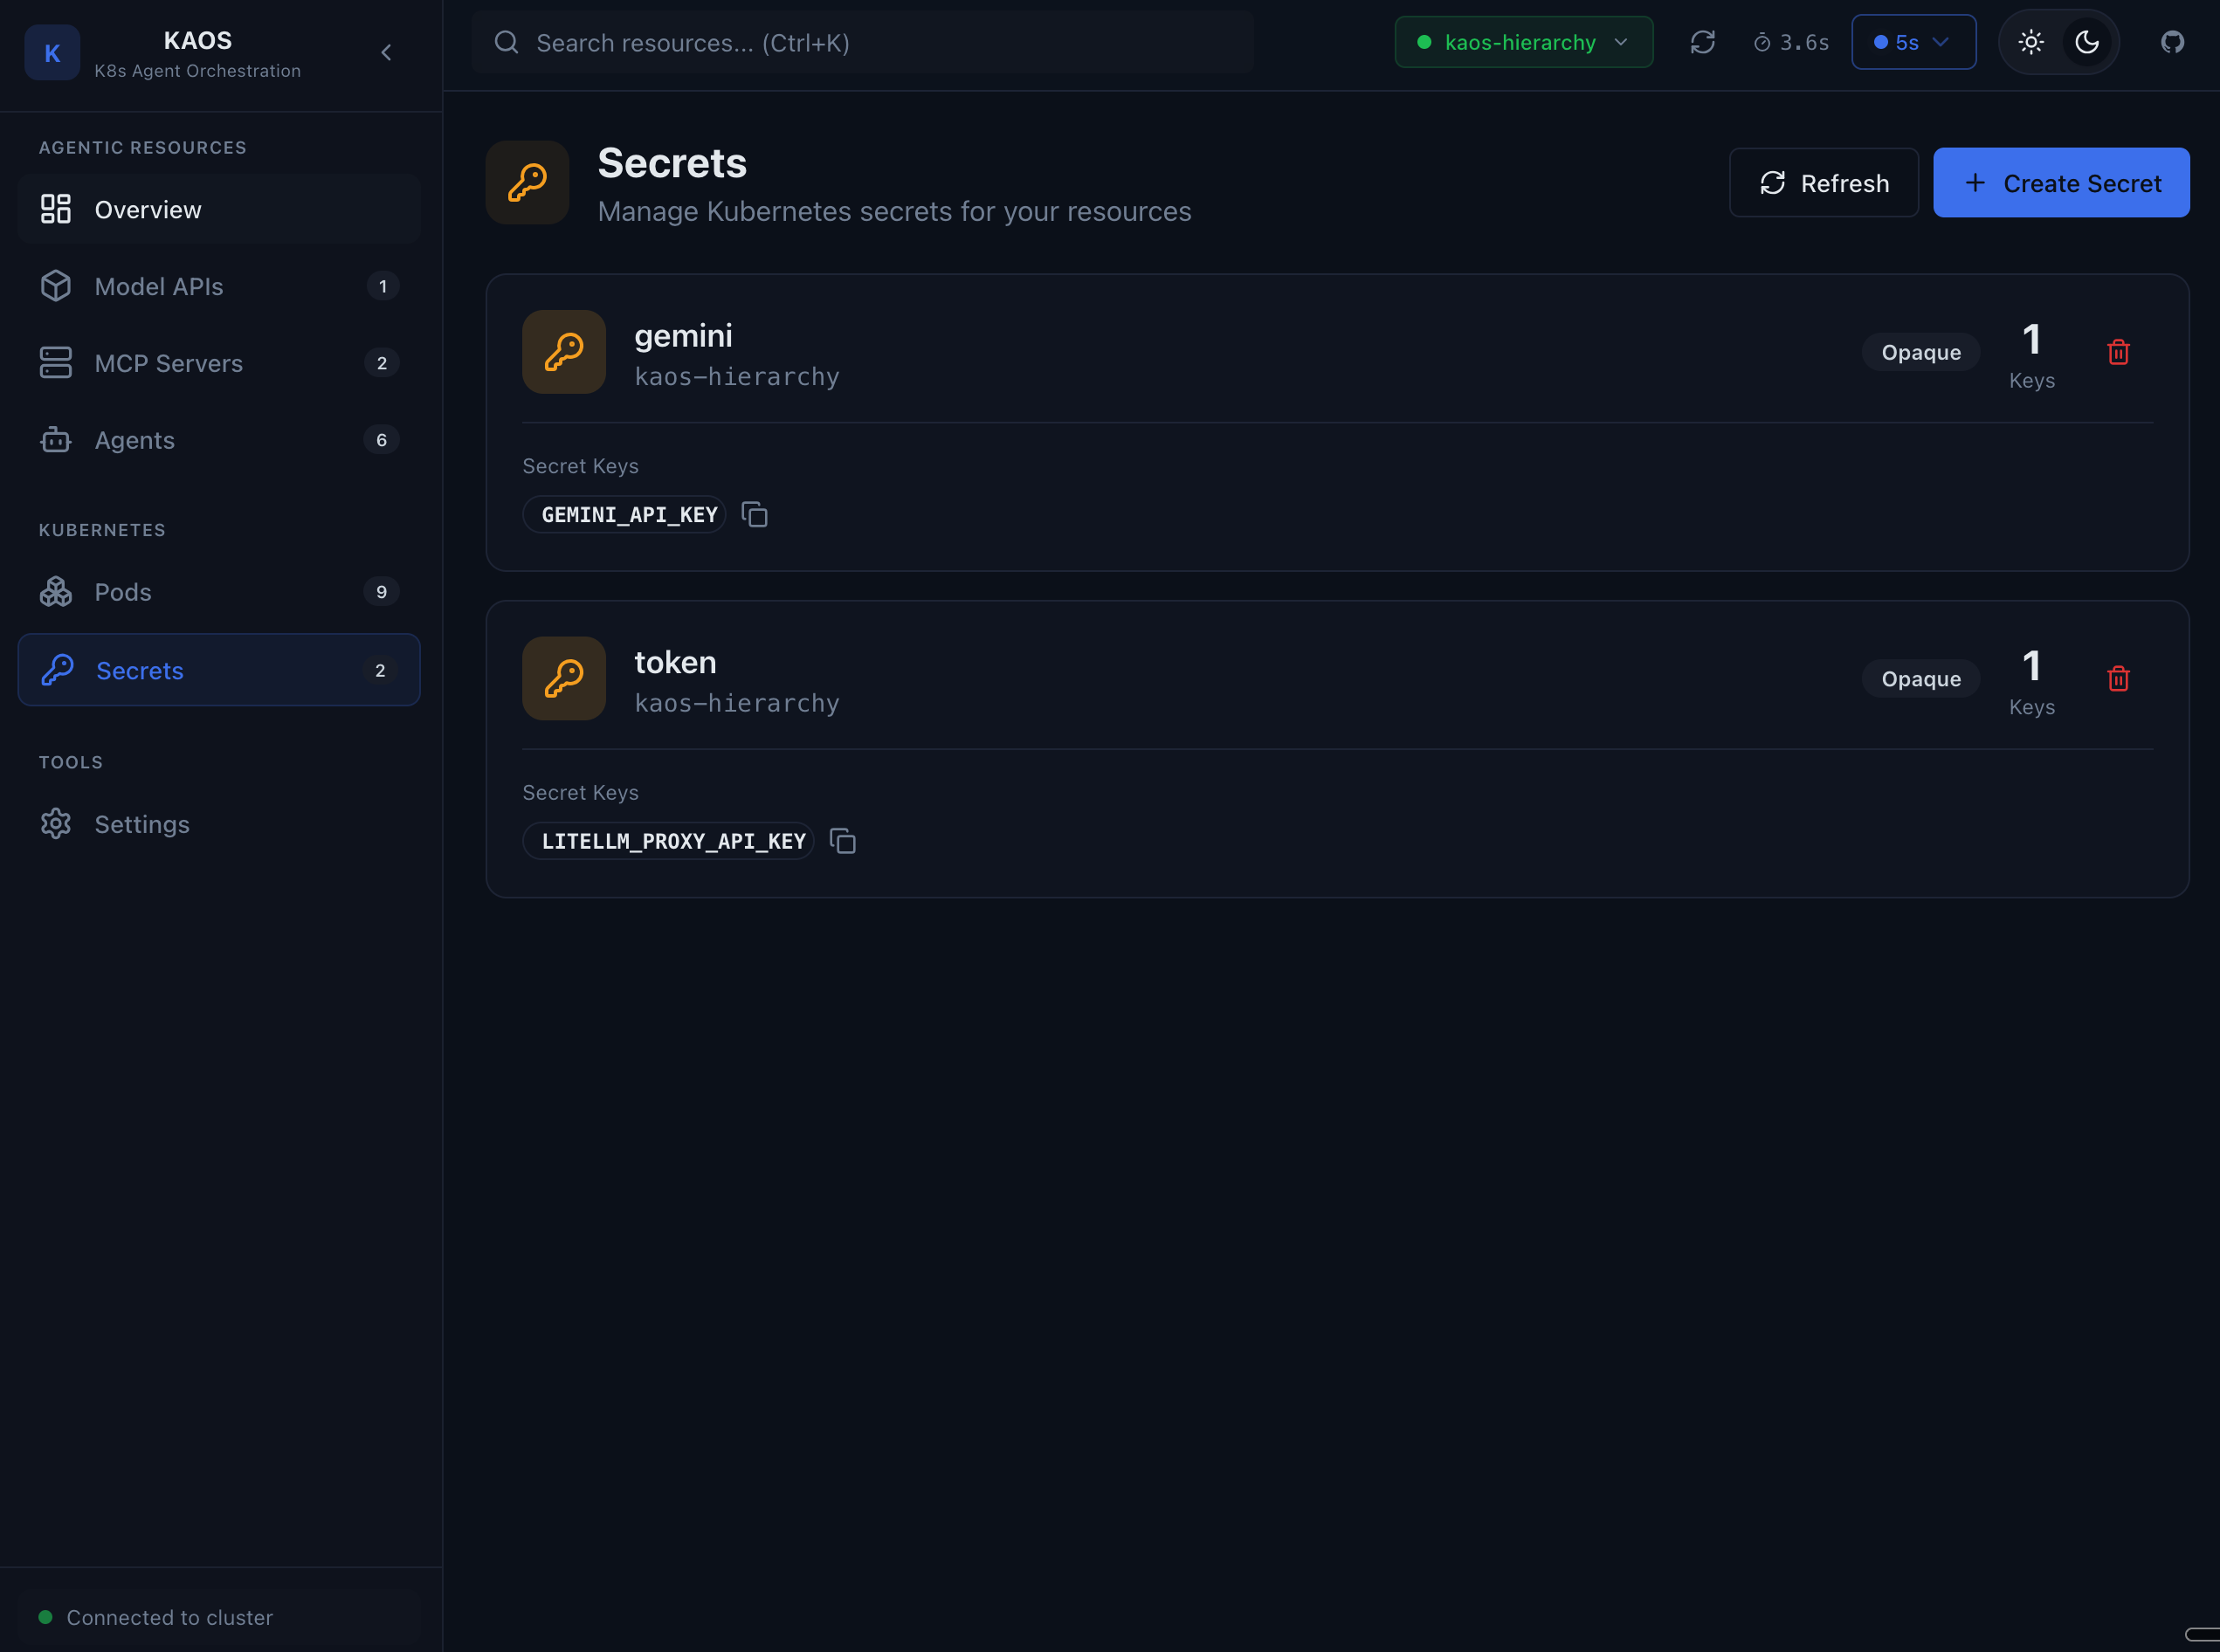The height and width of the screenshot is (1652, 2220).
Task: Click the gemini secret key icon
Action: click(x=564, y=352)
